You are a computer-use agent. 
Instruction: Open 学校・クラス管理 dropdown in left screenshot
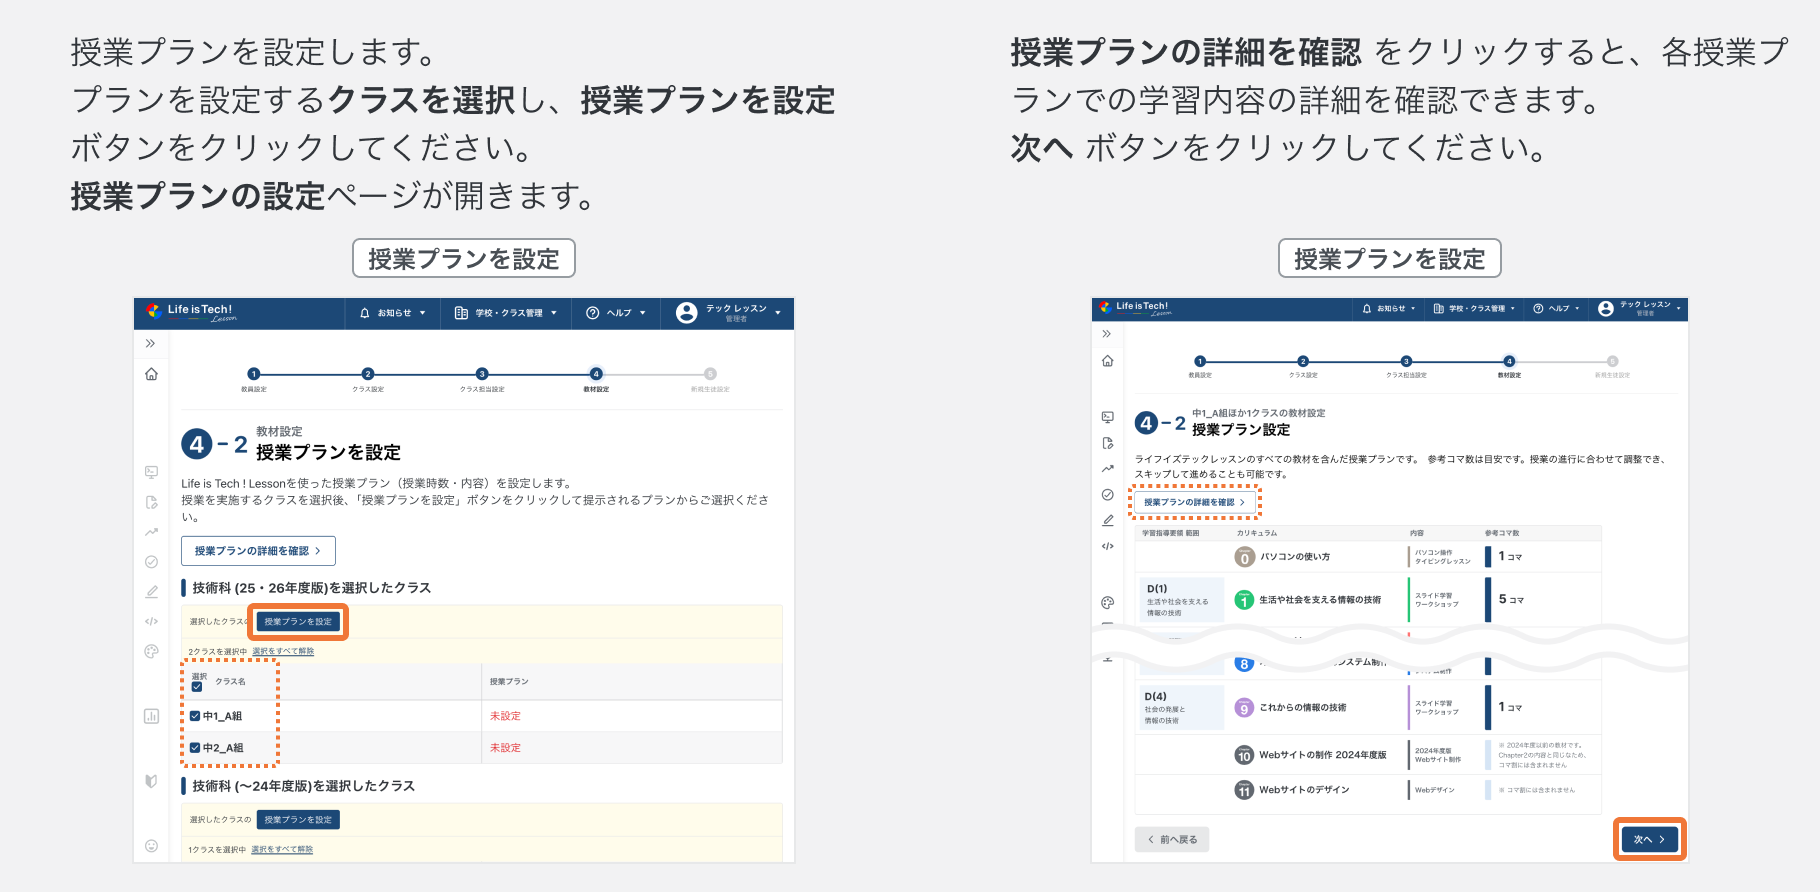click(x=505, y=313)
